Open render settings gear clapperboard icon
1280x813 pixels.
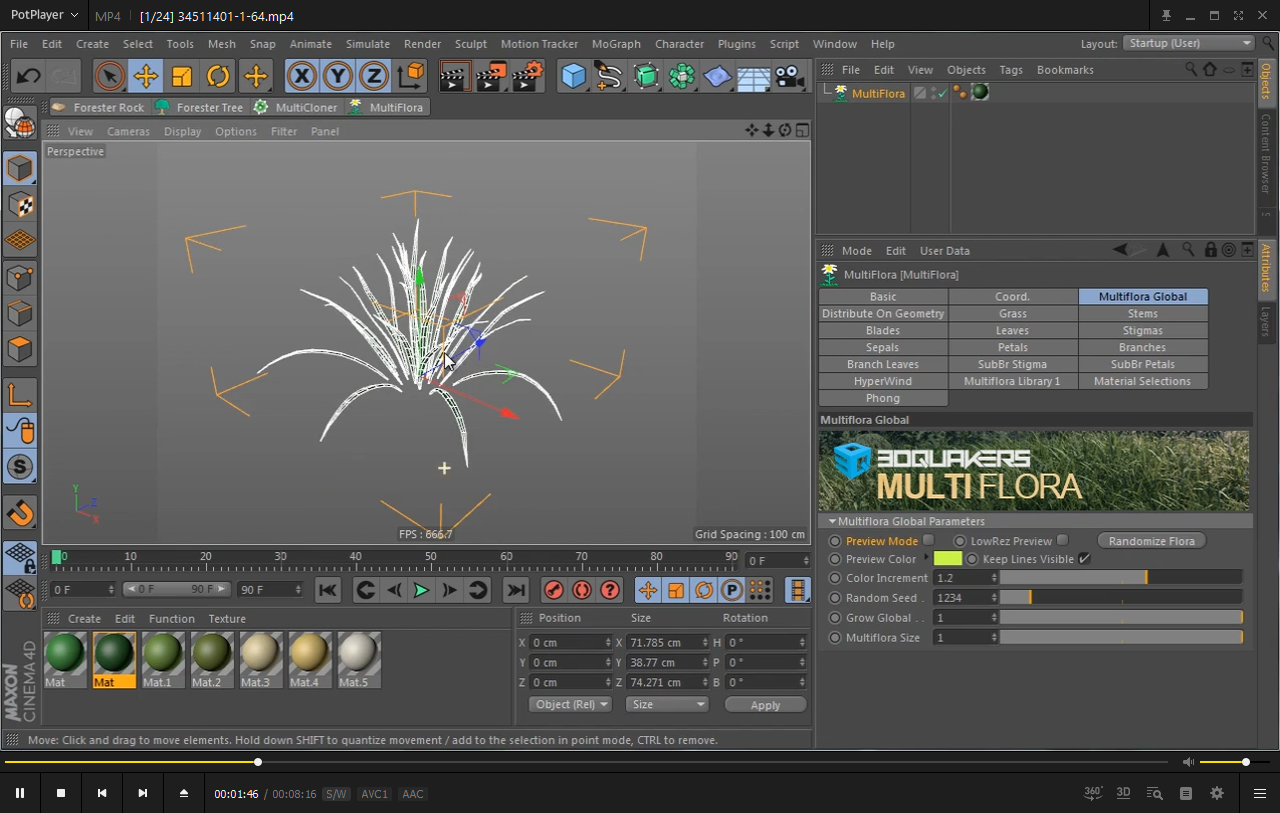click(x=527, y=76)
